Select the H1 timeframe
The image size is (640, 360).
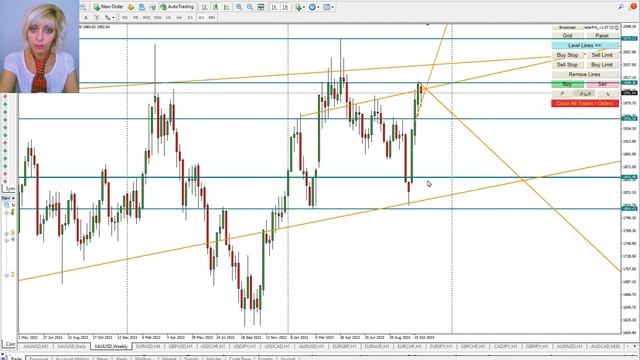click(x=168, y=18)
